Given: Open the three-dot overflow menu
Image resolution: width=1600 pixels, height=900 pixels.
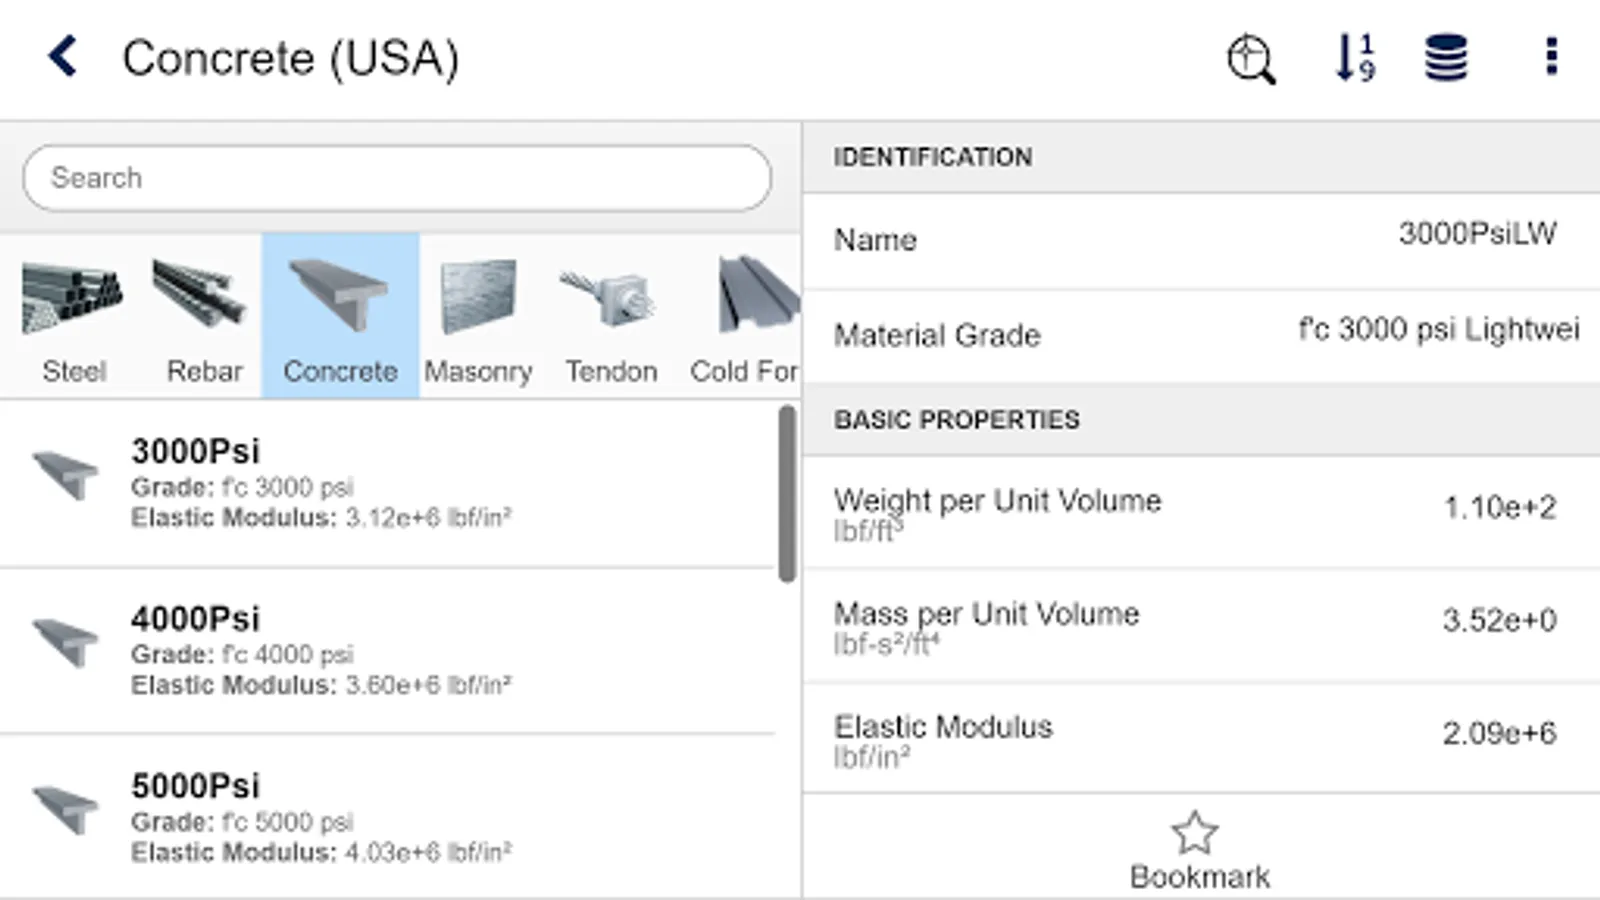Looking at the screenshot, I should pyautogui.click(x=1551, y=57).
